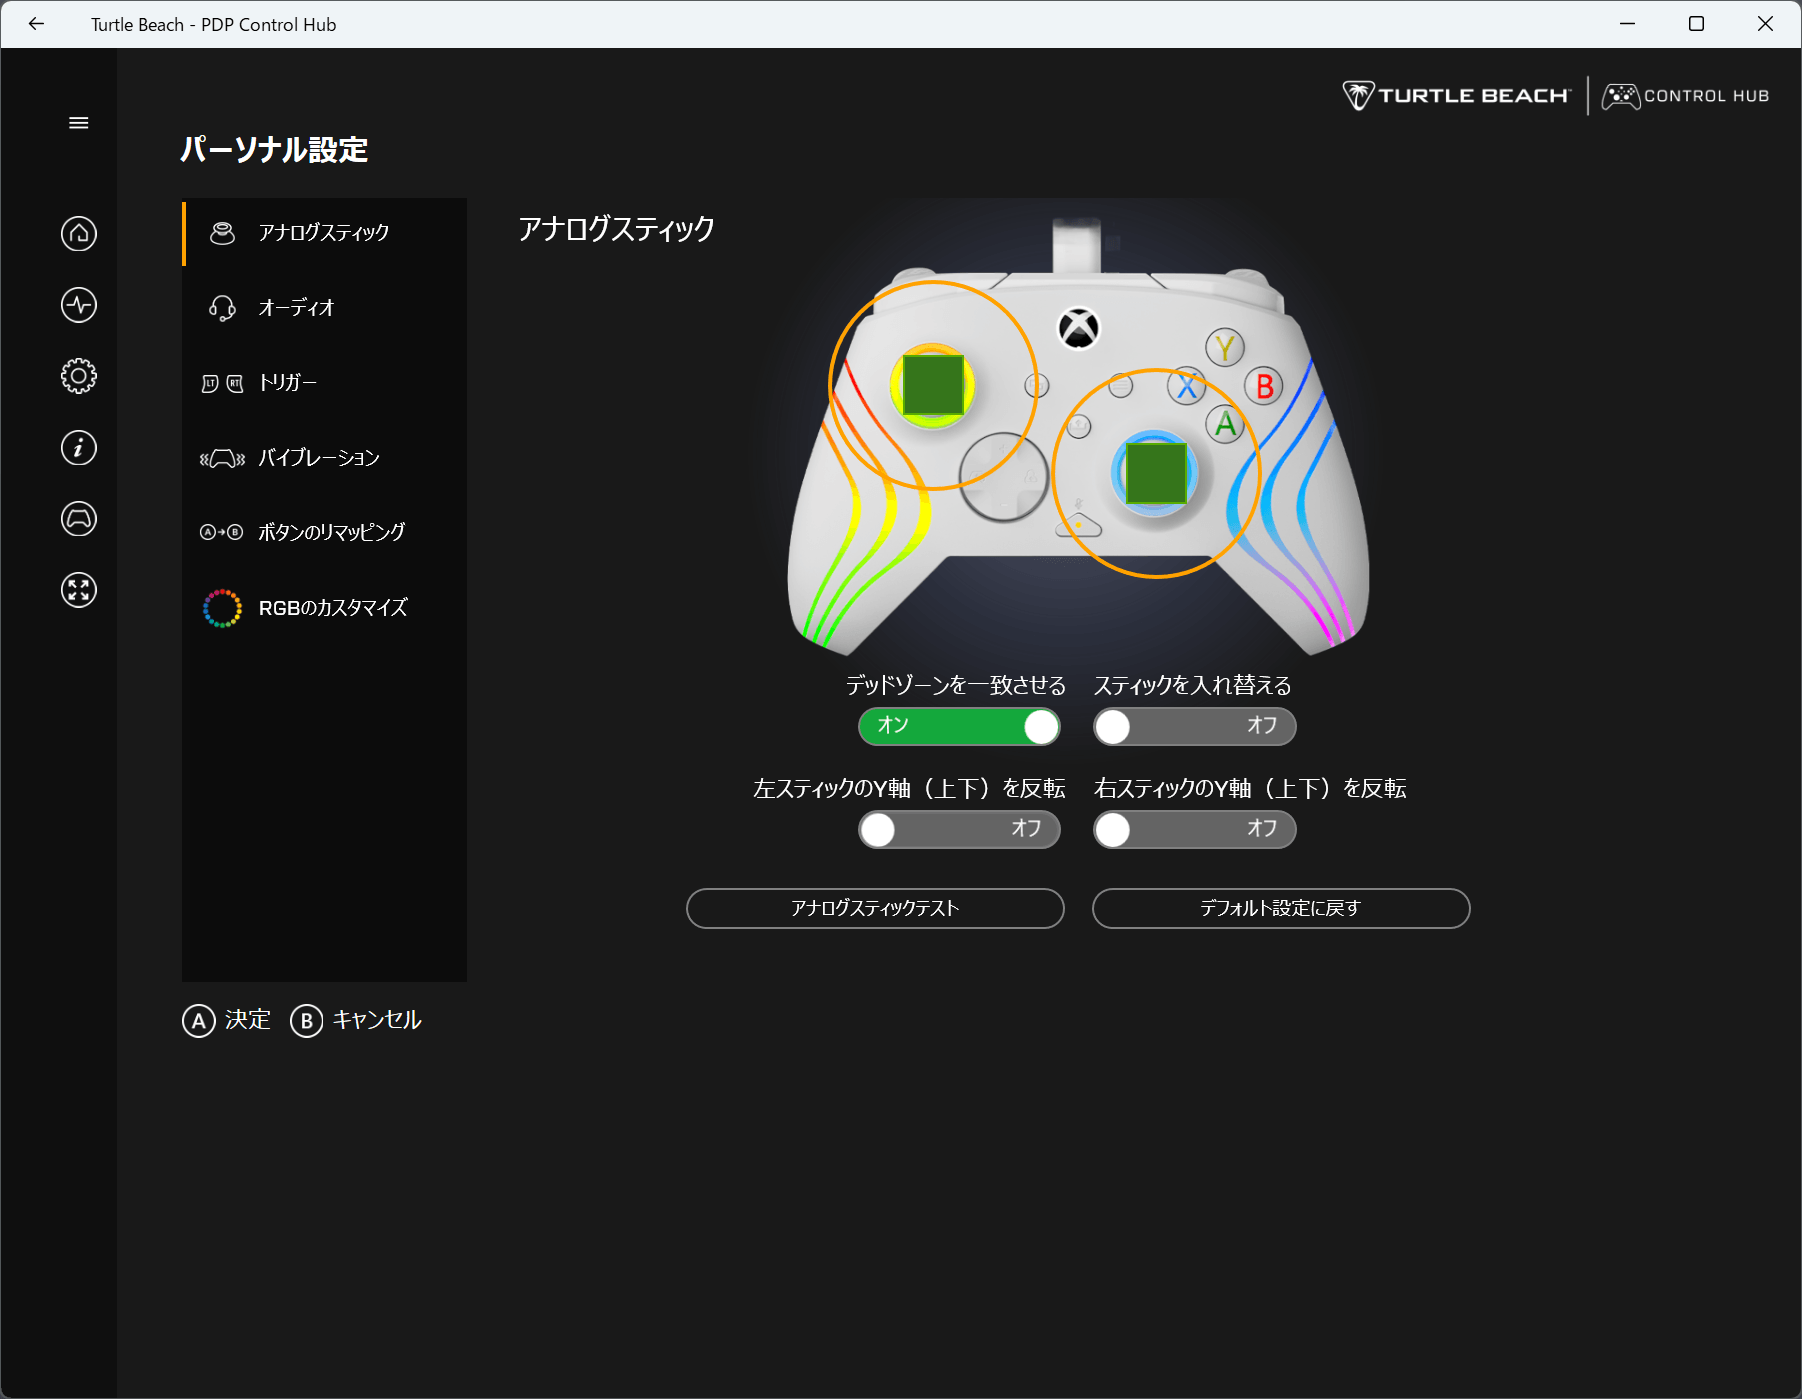1802x1399 pixels.
Task: Click the fullscreen expand sidebar icon
Action: (x=78, y=590)
